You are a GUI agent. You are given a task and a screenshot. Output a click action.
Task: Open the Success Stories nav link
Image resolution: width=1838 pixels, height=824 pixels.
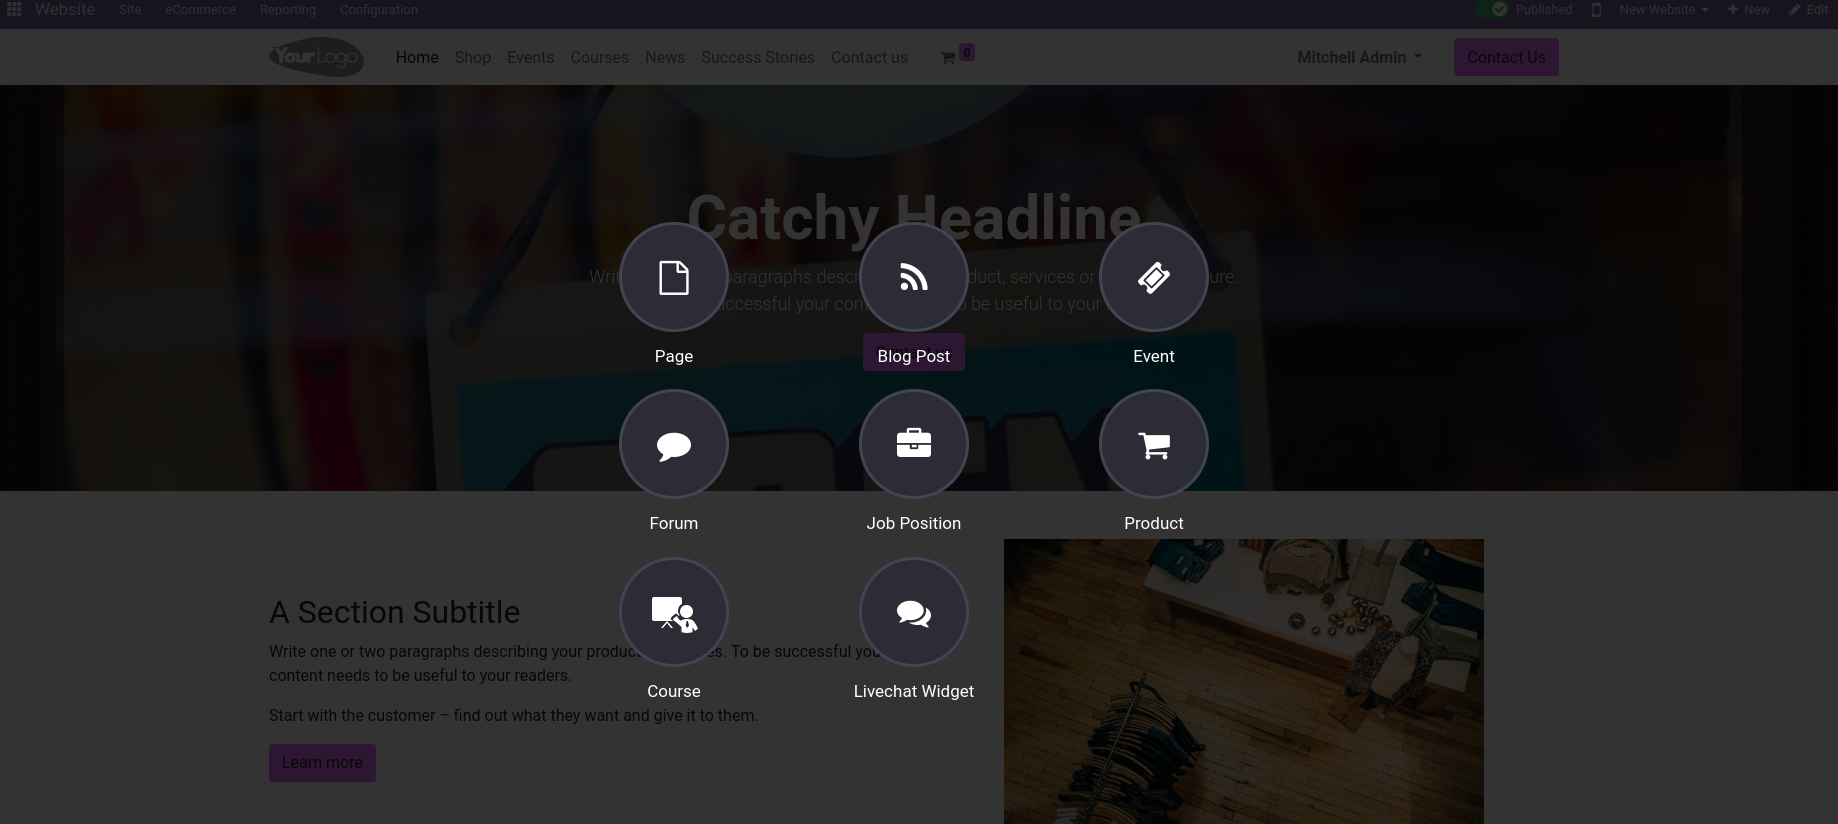click(x=758, y=57)
